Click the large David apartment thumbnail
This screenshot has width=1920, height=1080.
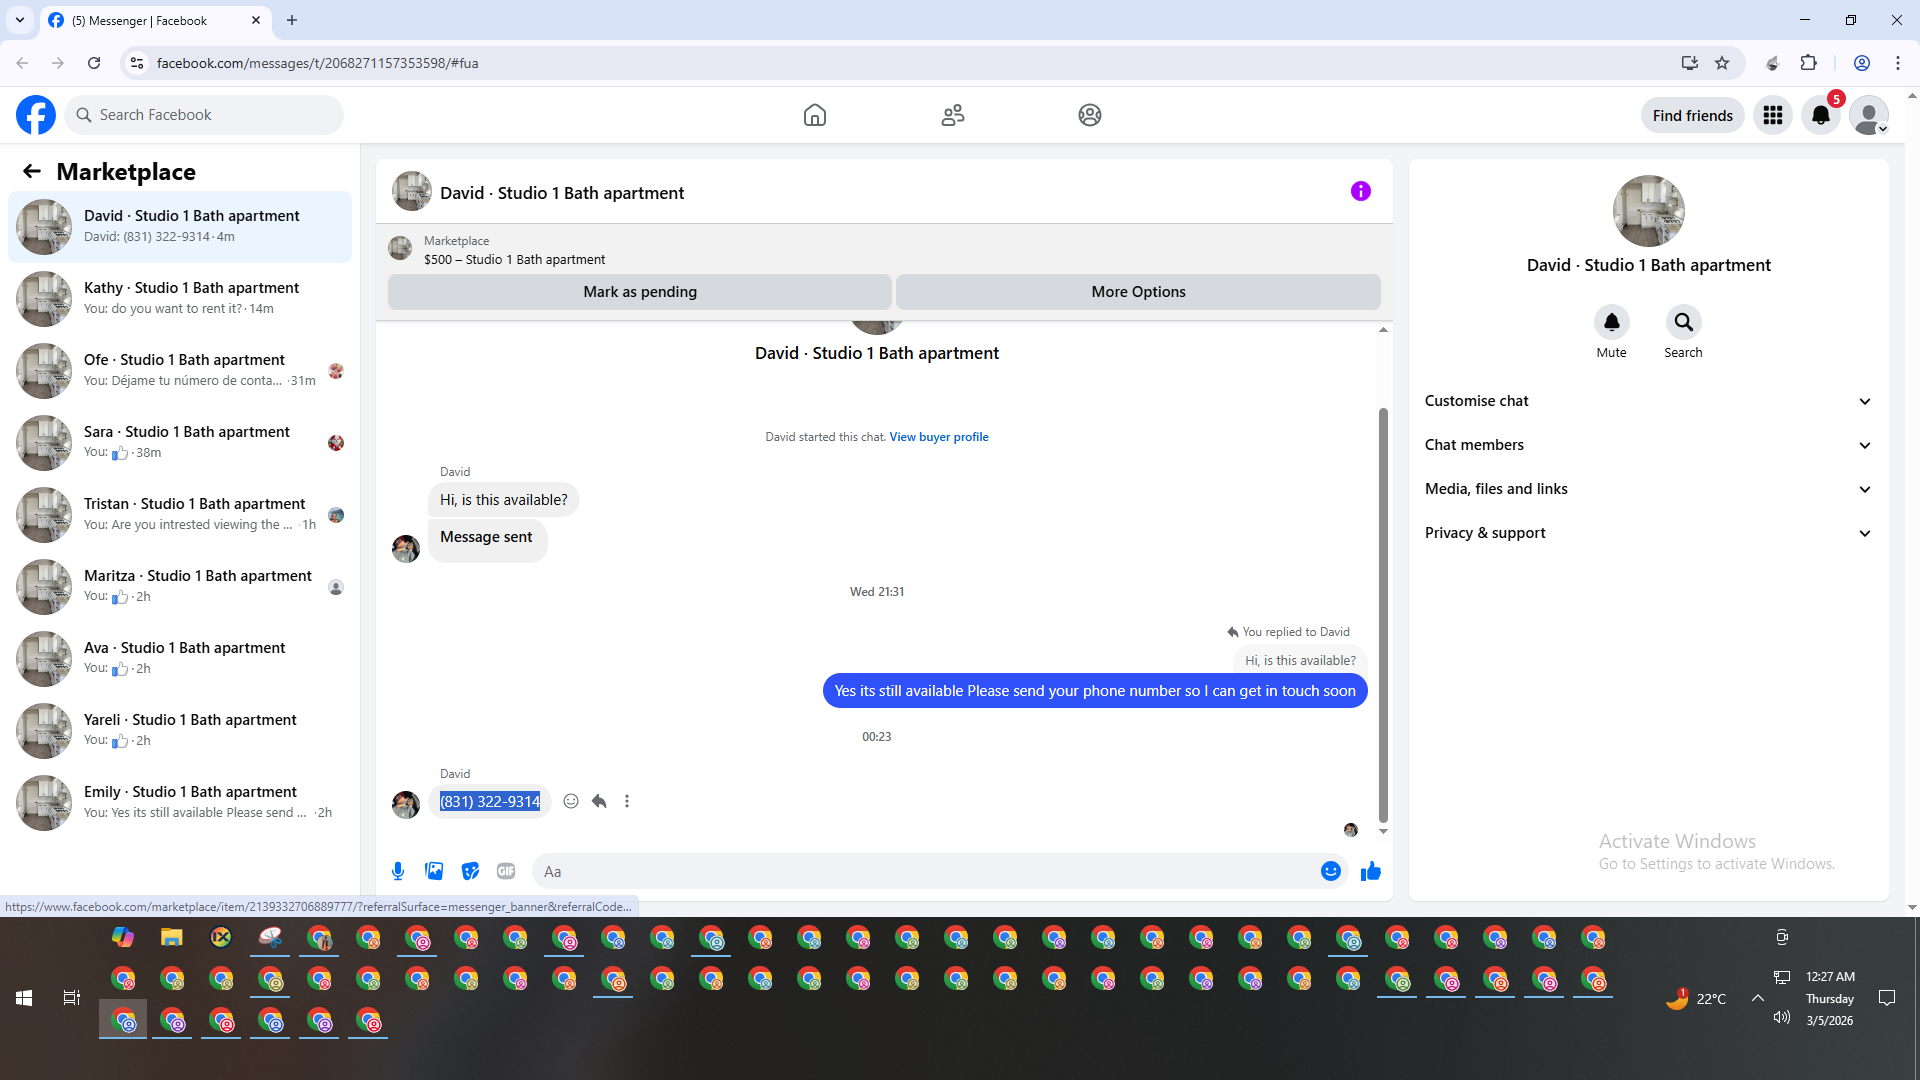pos(1649,211)
